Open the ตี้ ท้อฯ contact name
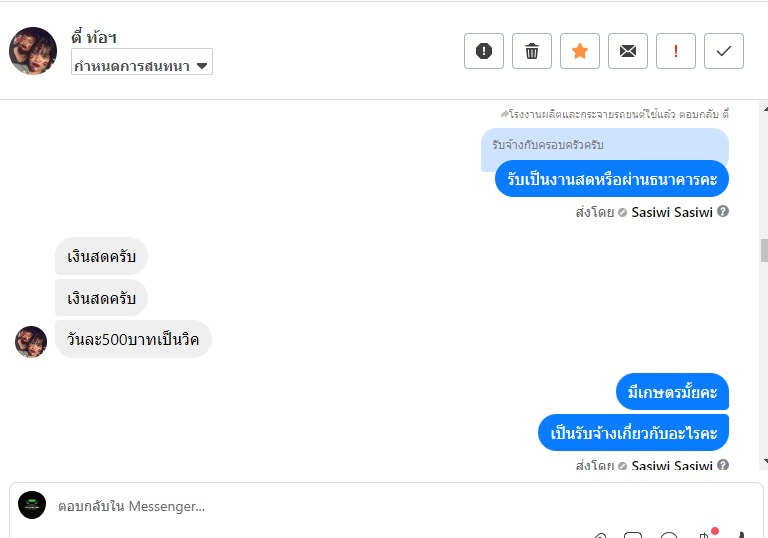This screenshot has width=768, height=538. coord(96,38)
